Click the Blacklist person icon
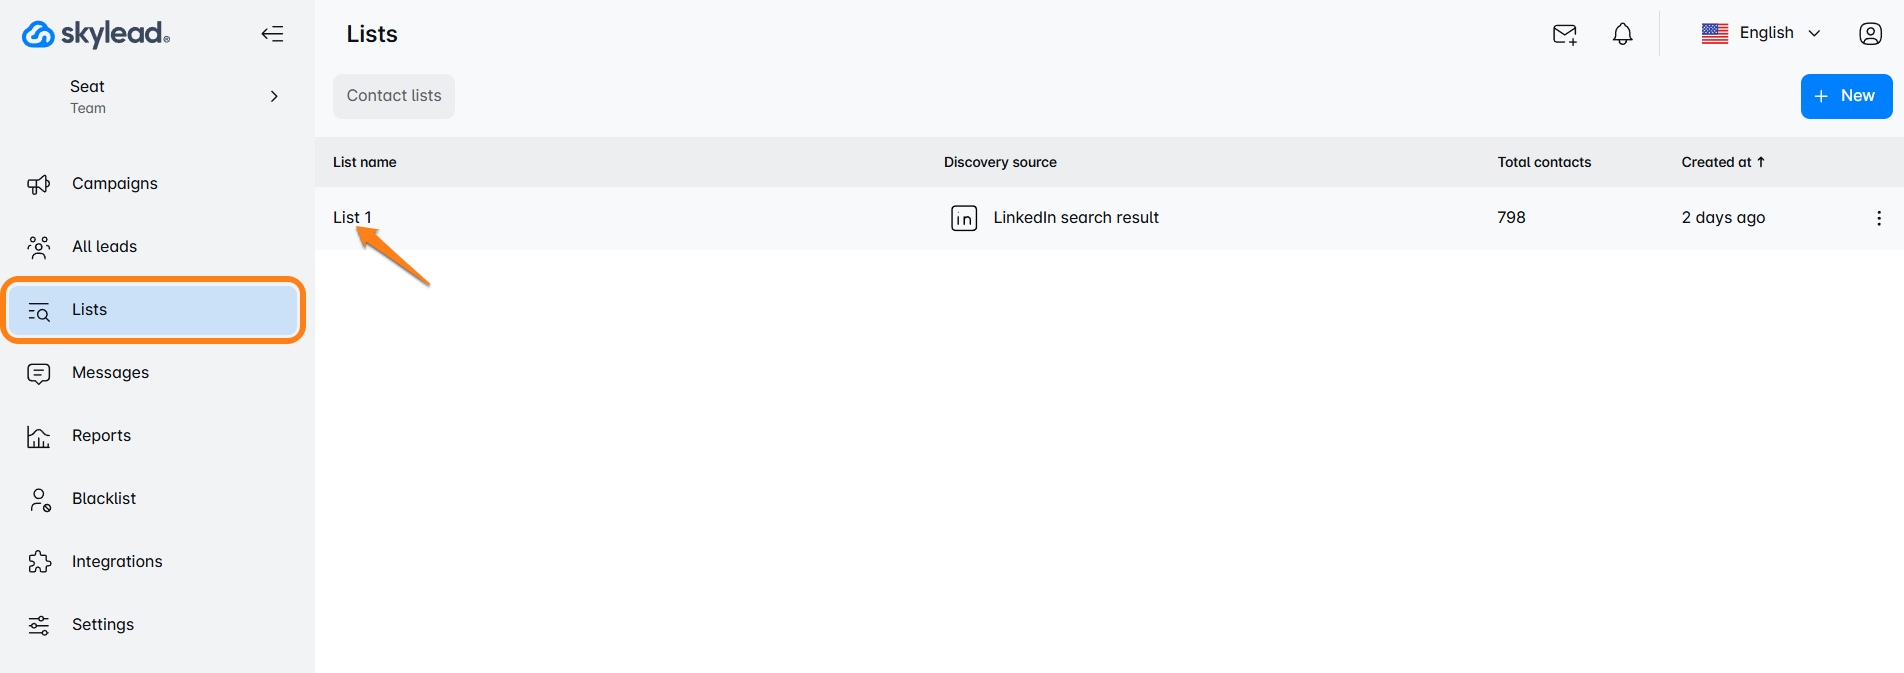Screen dimensions: 1904x673 (x=39, y=499)
